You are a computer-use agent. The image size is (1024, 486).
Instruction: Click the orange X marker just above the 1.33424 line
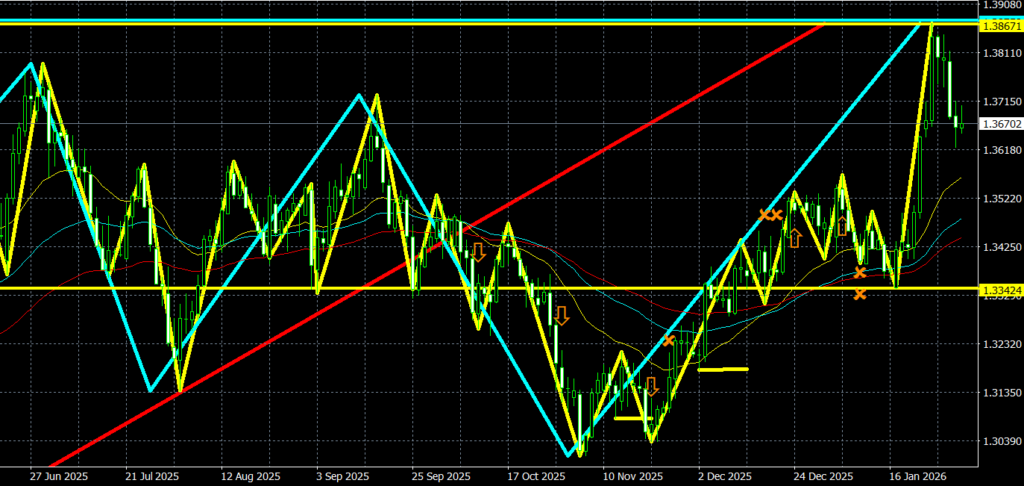[860, 273]
